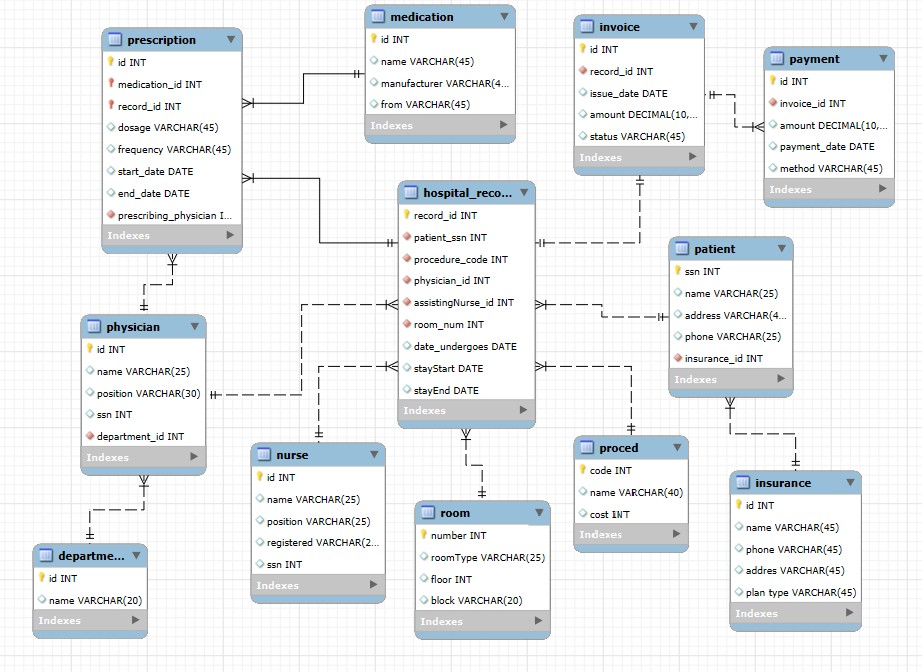This screenshot has height=672, width=922.
Task: Collapse the proced table via header arrow
Action: point(677,447)
